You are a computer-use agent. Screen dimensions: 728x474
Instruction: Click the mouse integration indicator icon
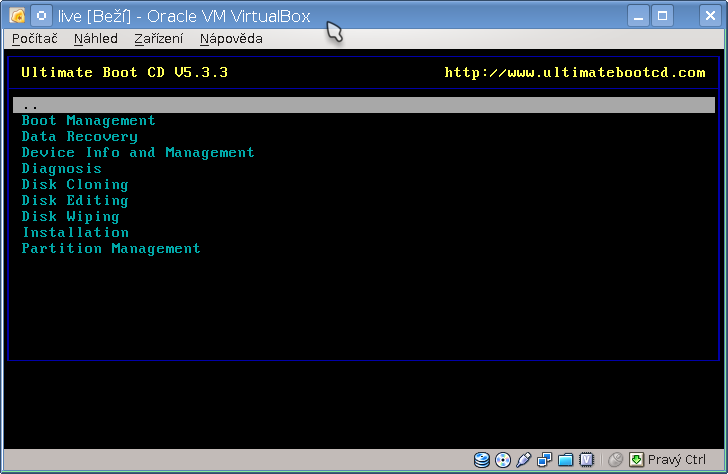[616, 460]
